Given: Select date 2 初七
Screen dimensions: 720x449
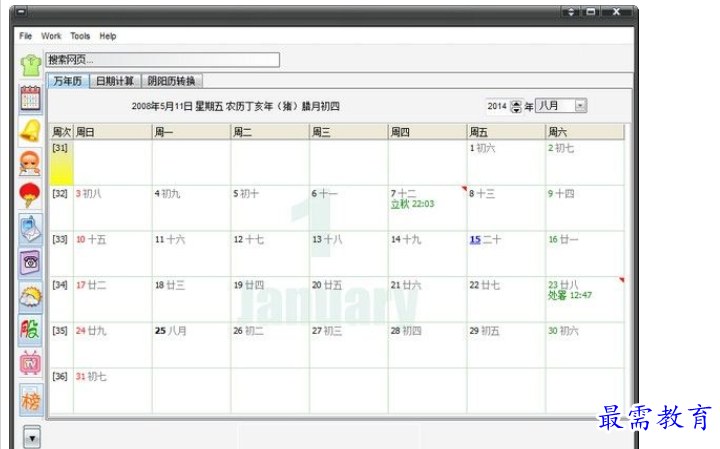Looking at the screenshot, I should (x=585, y=162).
